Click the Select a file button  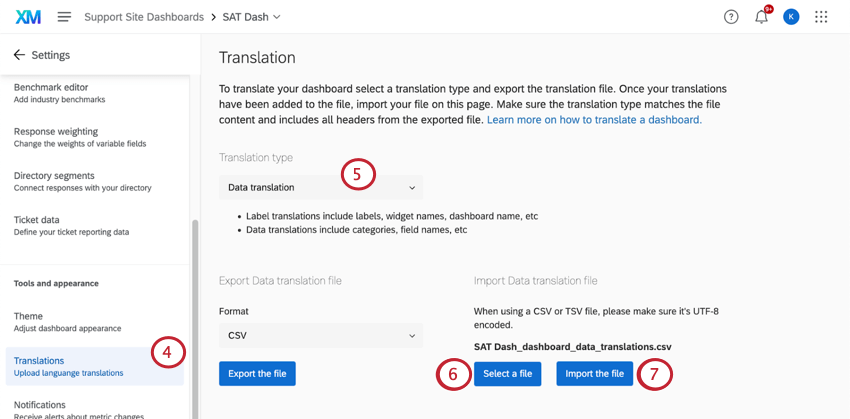pyautogui.click(x=507, y=374)
